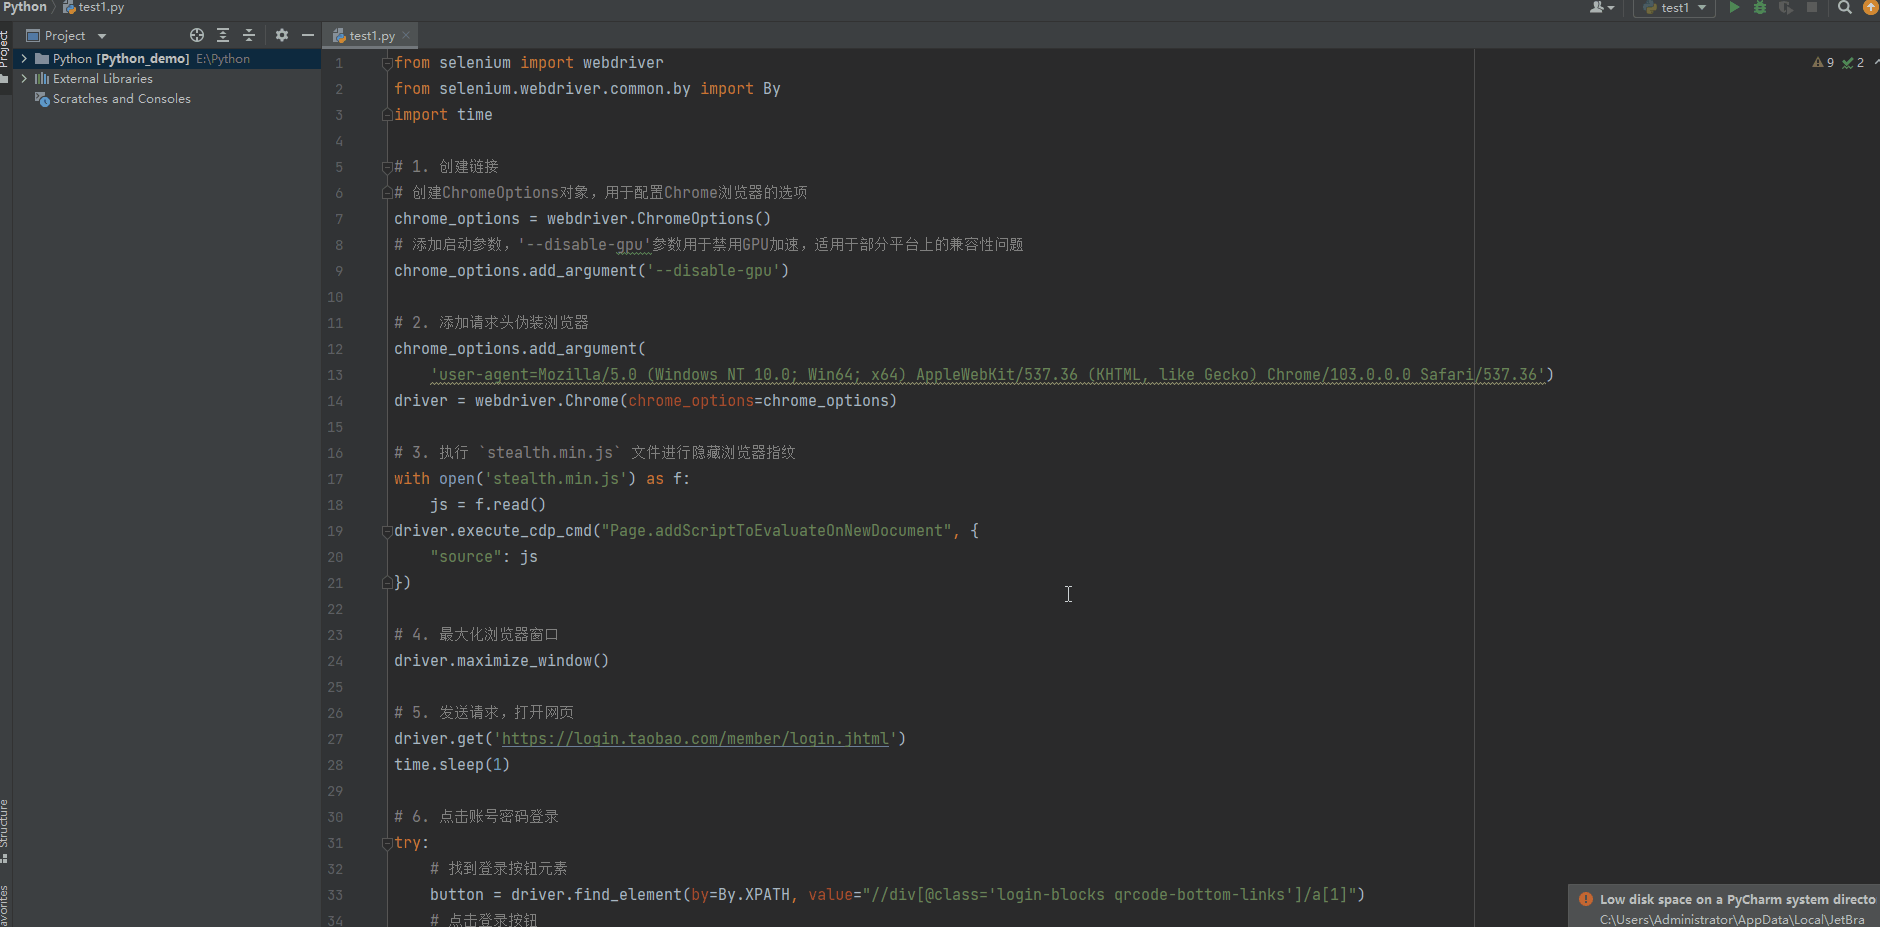Click the orange update arrow icon

pos(1871,7)
